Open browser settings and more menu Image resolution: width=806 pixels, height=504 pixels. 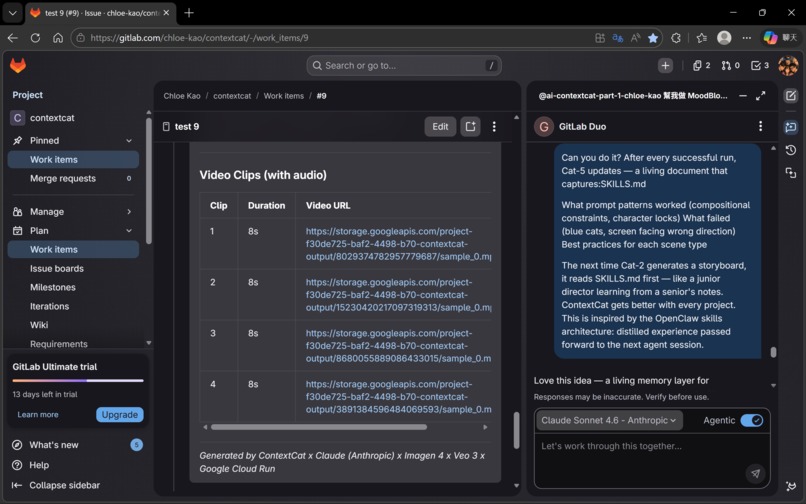coord(746,38)
